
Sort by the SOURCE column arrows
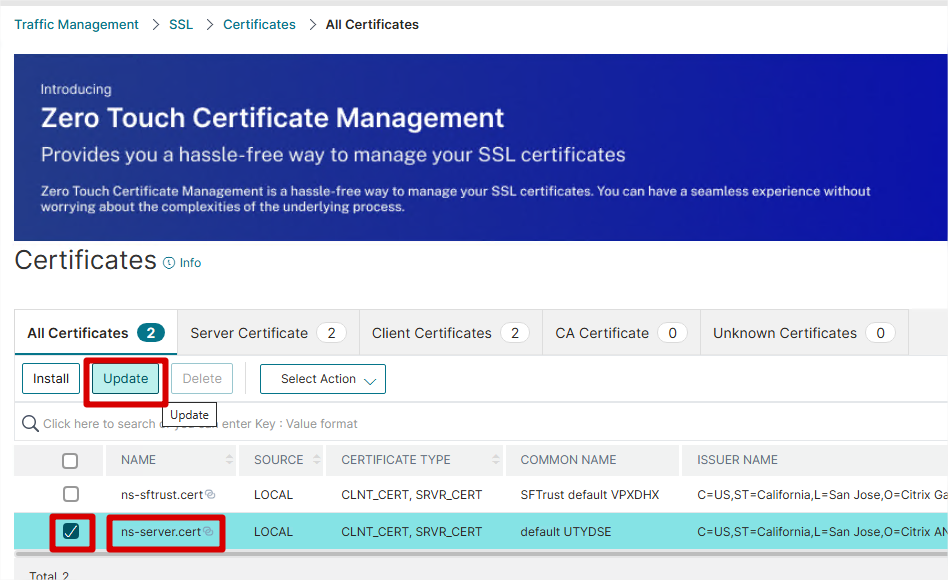(316, 460)
